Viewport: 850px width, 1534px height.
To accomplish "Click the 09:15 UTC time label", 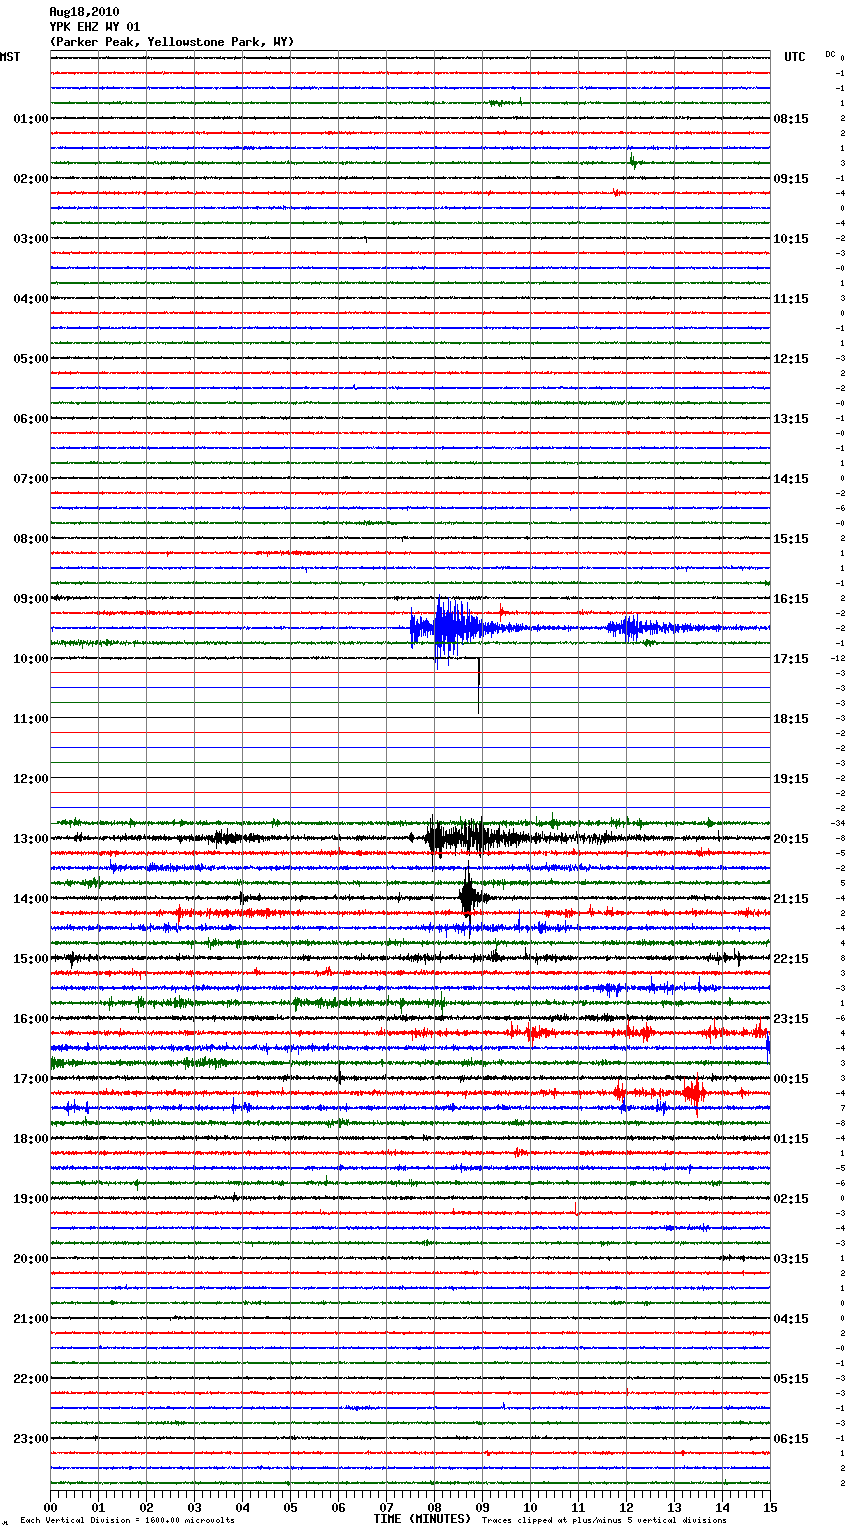I will (x=791, y=179).
